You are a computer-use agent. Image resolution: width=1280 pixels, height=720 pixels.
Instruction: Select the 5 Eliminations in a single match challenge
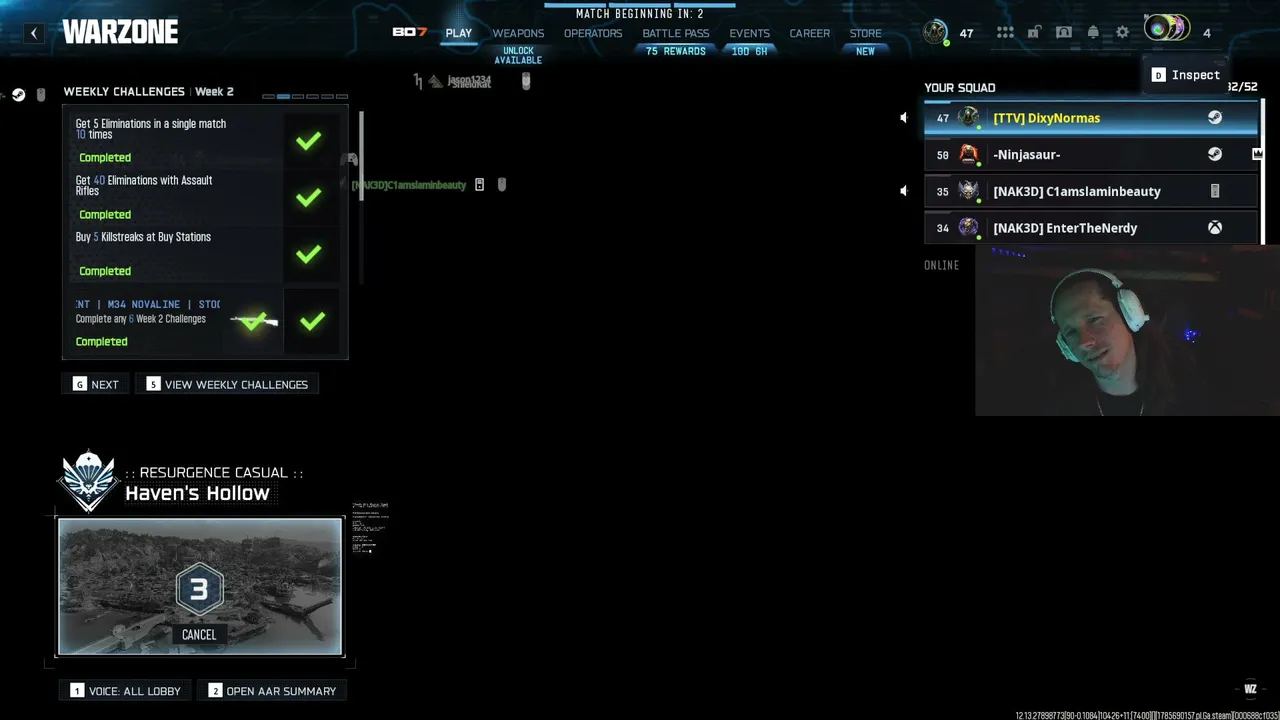[x=205, y=139]
